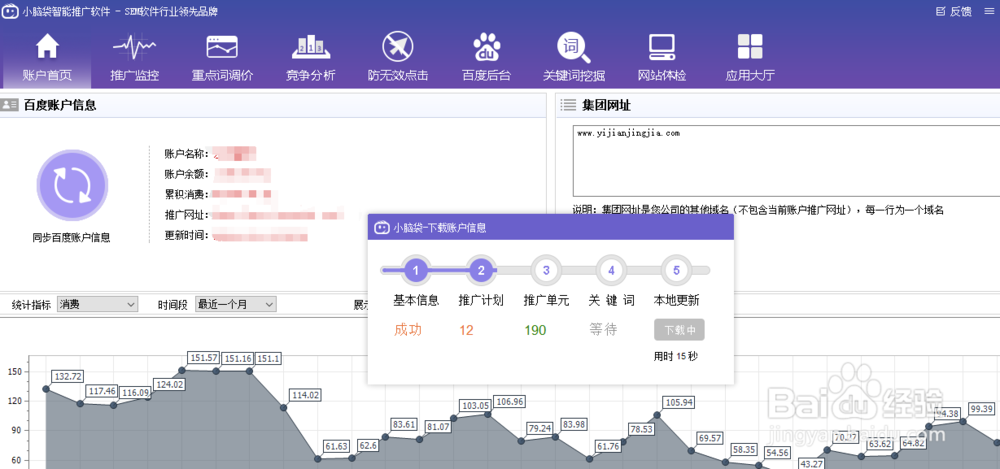The width and height of the screenshot is (1000, 469).
Task: Open 防无效点击 blocked cursor icon
Action: (x=398, y=47)
